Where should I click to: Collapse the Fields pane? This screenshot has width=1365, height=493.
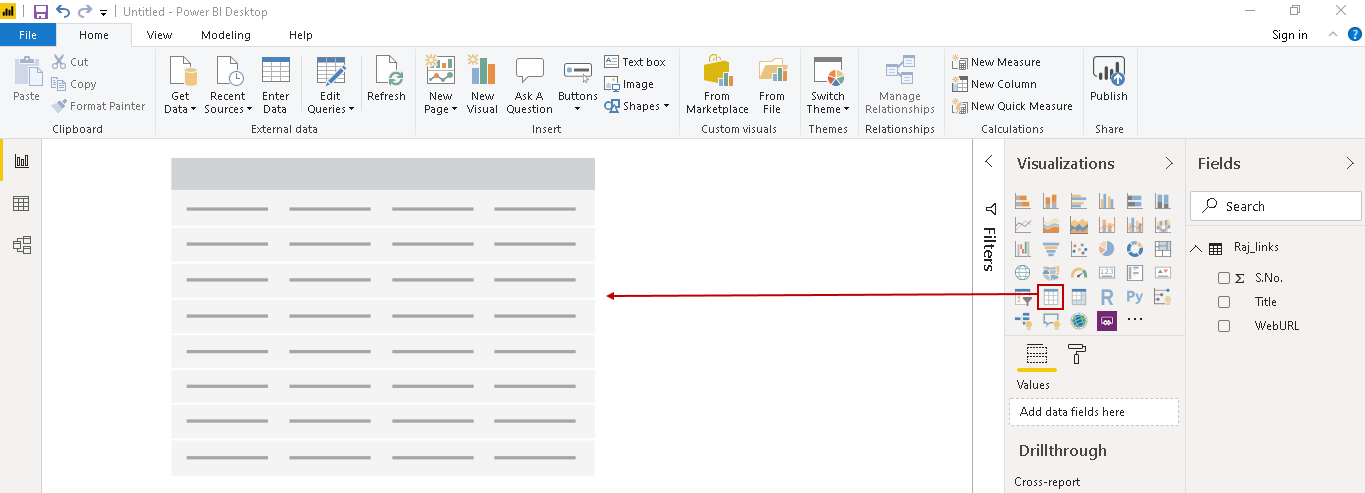[1350, 163]
